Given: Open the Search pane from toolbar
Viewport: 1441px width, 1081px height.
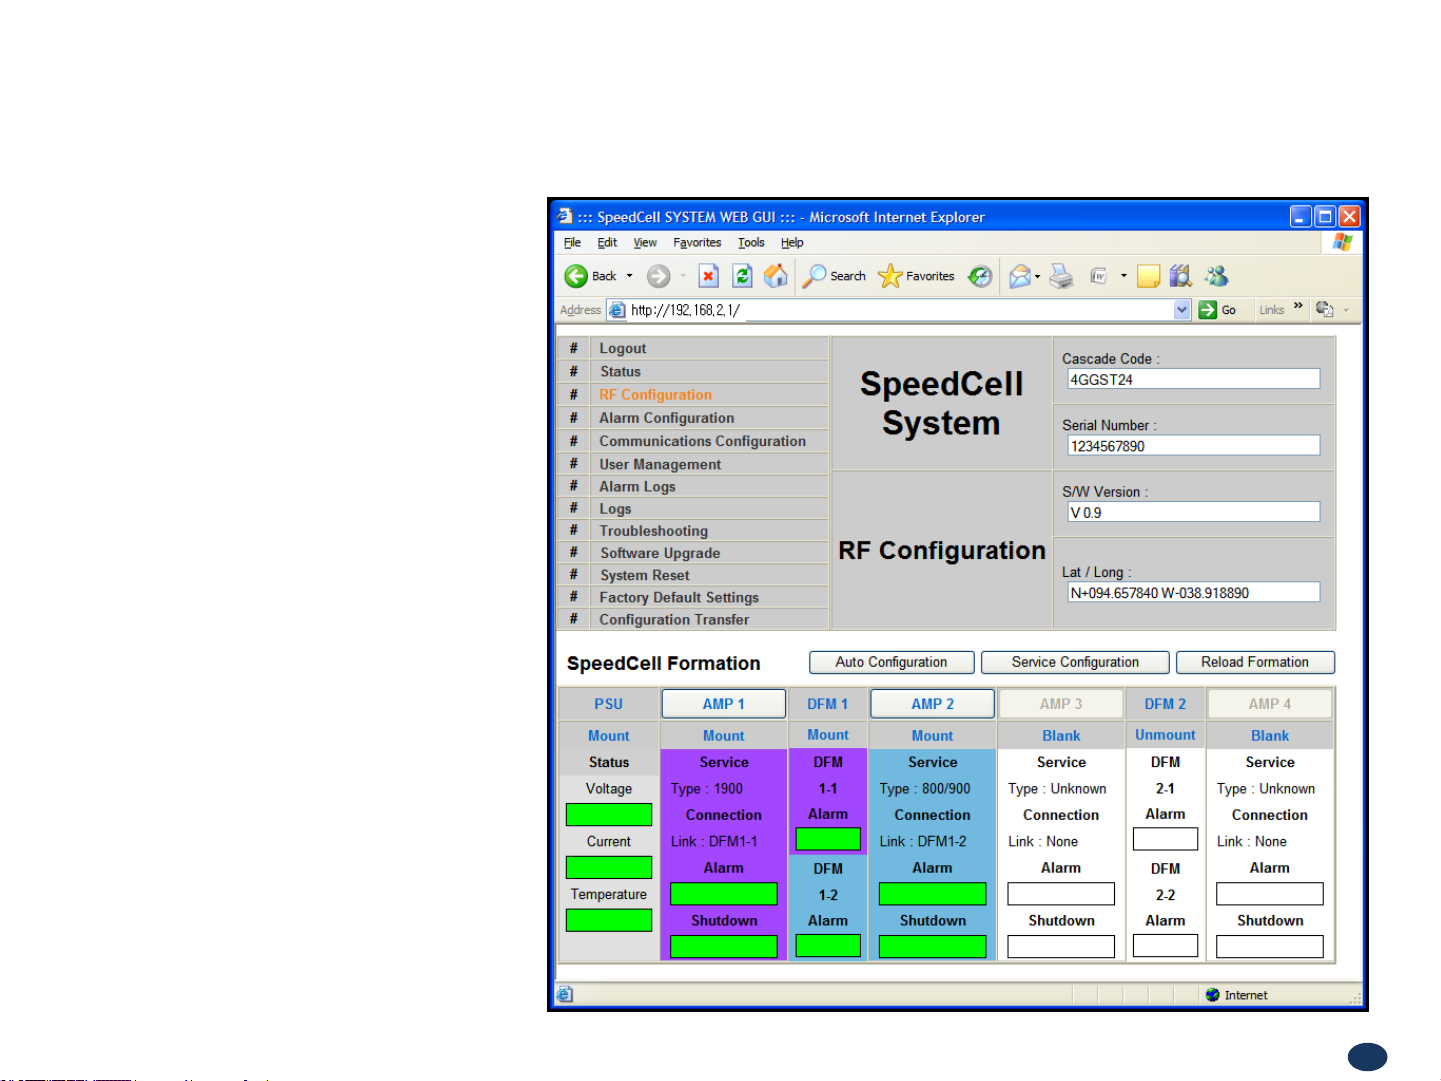Looking at the screenshot, I should pyautogui.click(x=835, y=276).
